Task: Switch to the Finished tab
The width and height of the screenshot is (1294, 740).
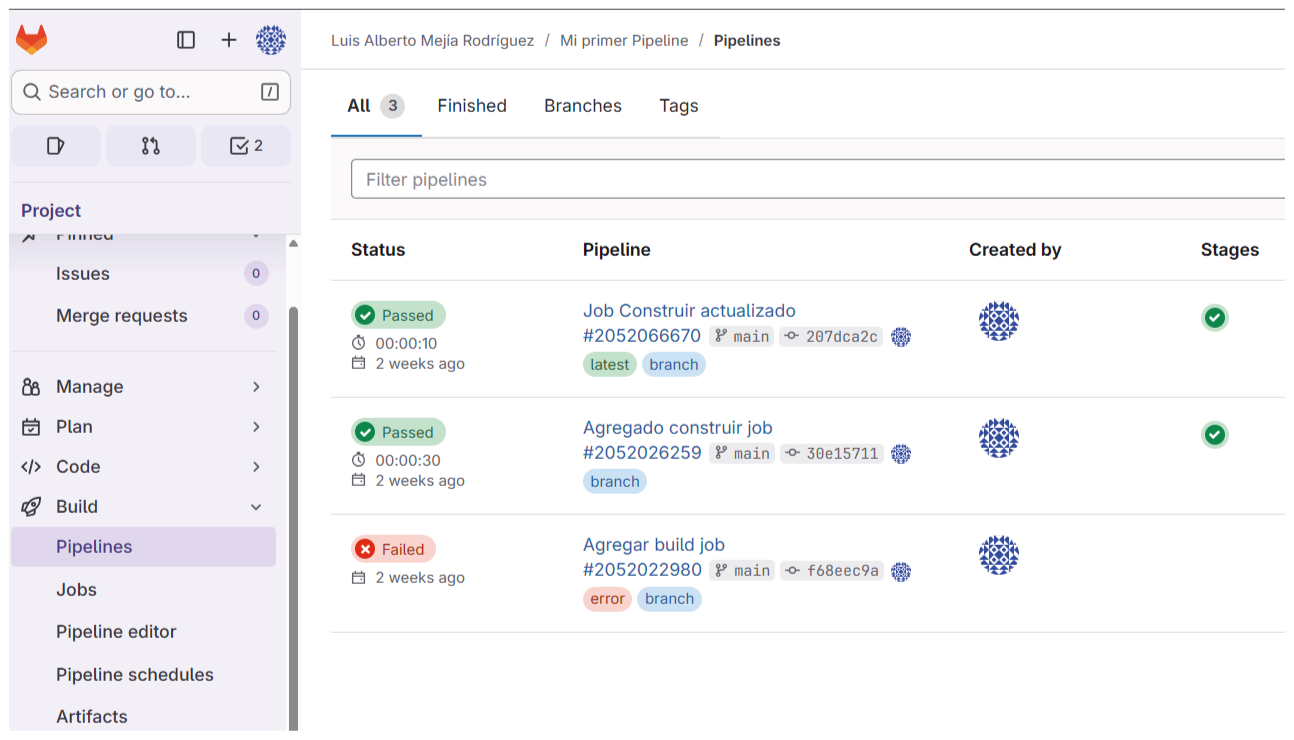Action: (x=472, y=106)
